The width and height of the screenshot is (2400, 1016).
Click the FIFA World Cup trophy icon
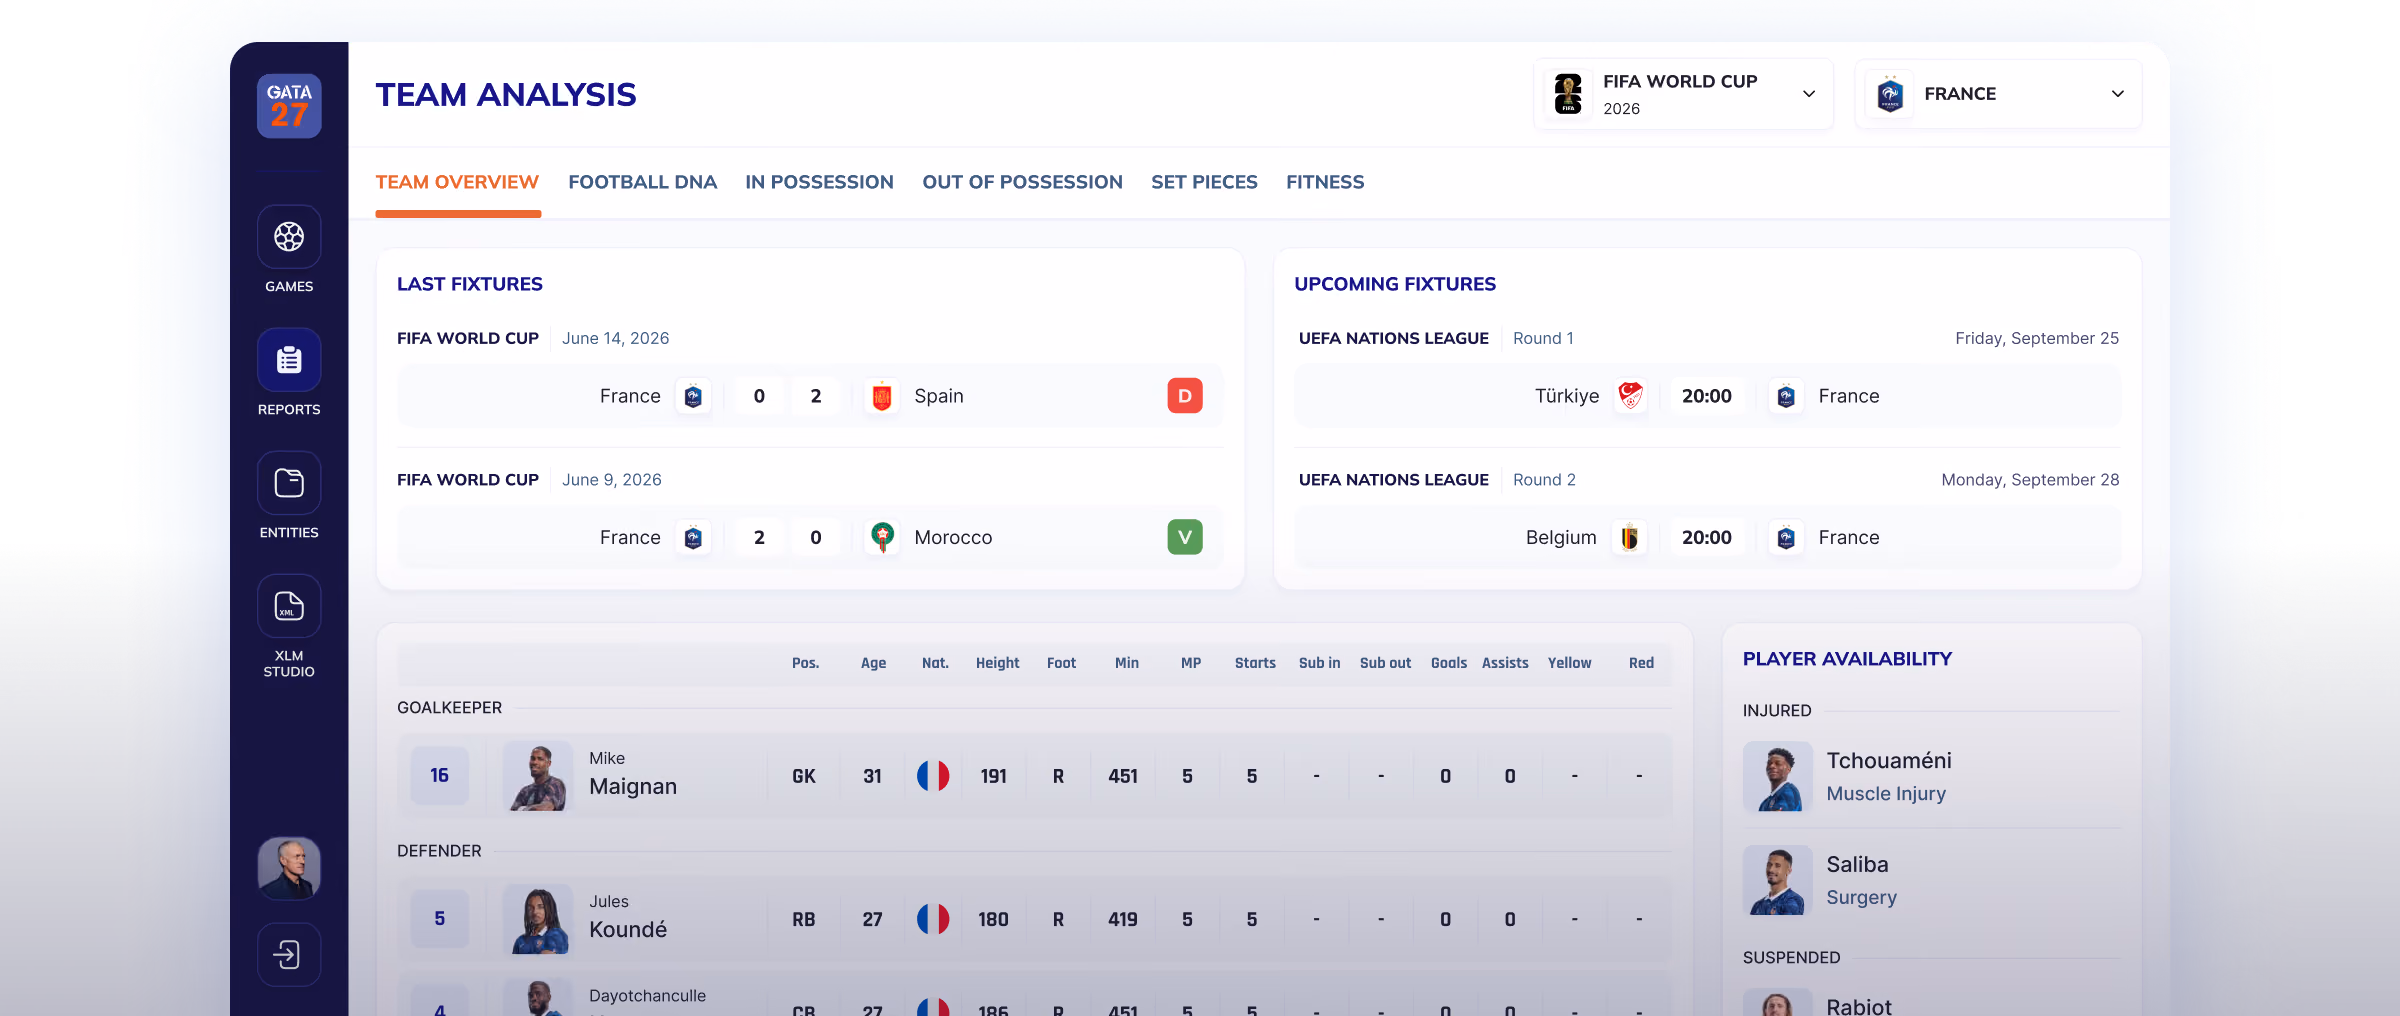[x=1568, y=94]
